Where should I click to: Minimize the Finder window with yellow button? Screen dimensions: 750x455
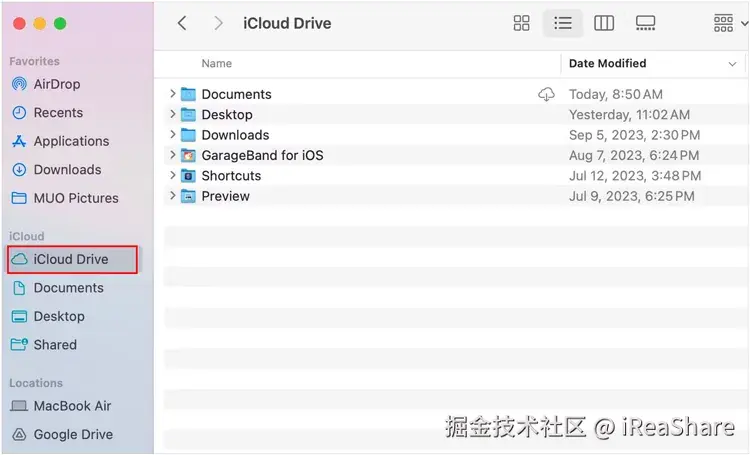pos(40,23)
